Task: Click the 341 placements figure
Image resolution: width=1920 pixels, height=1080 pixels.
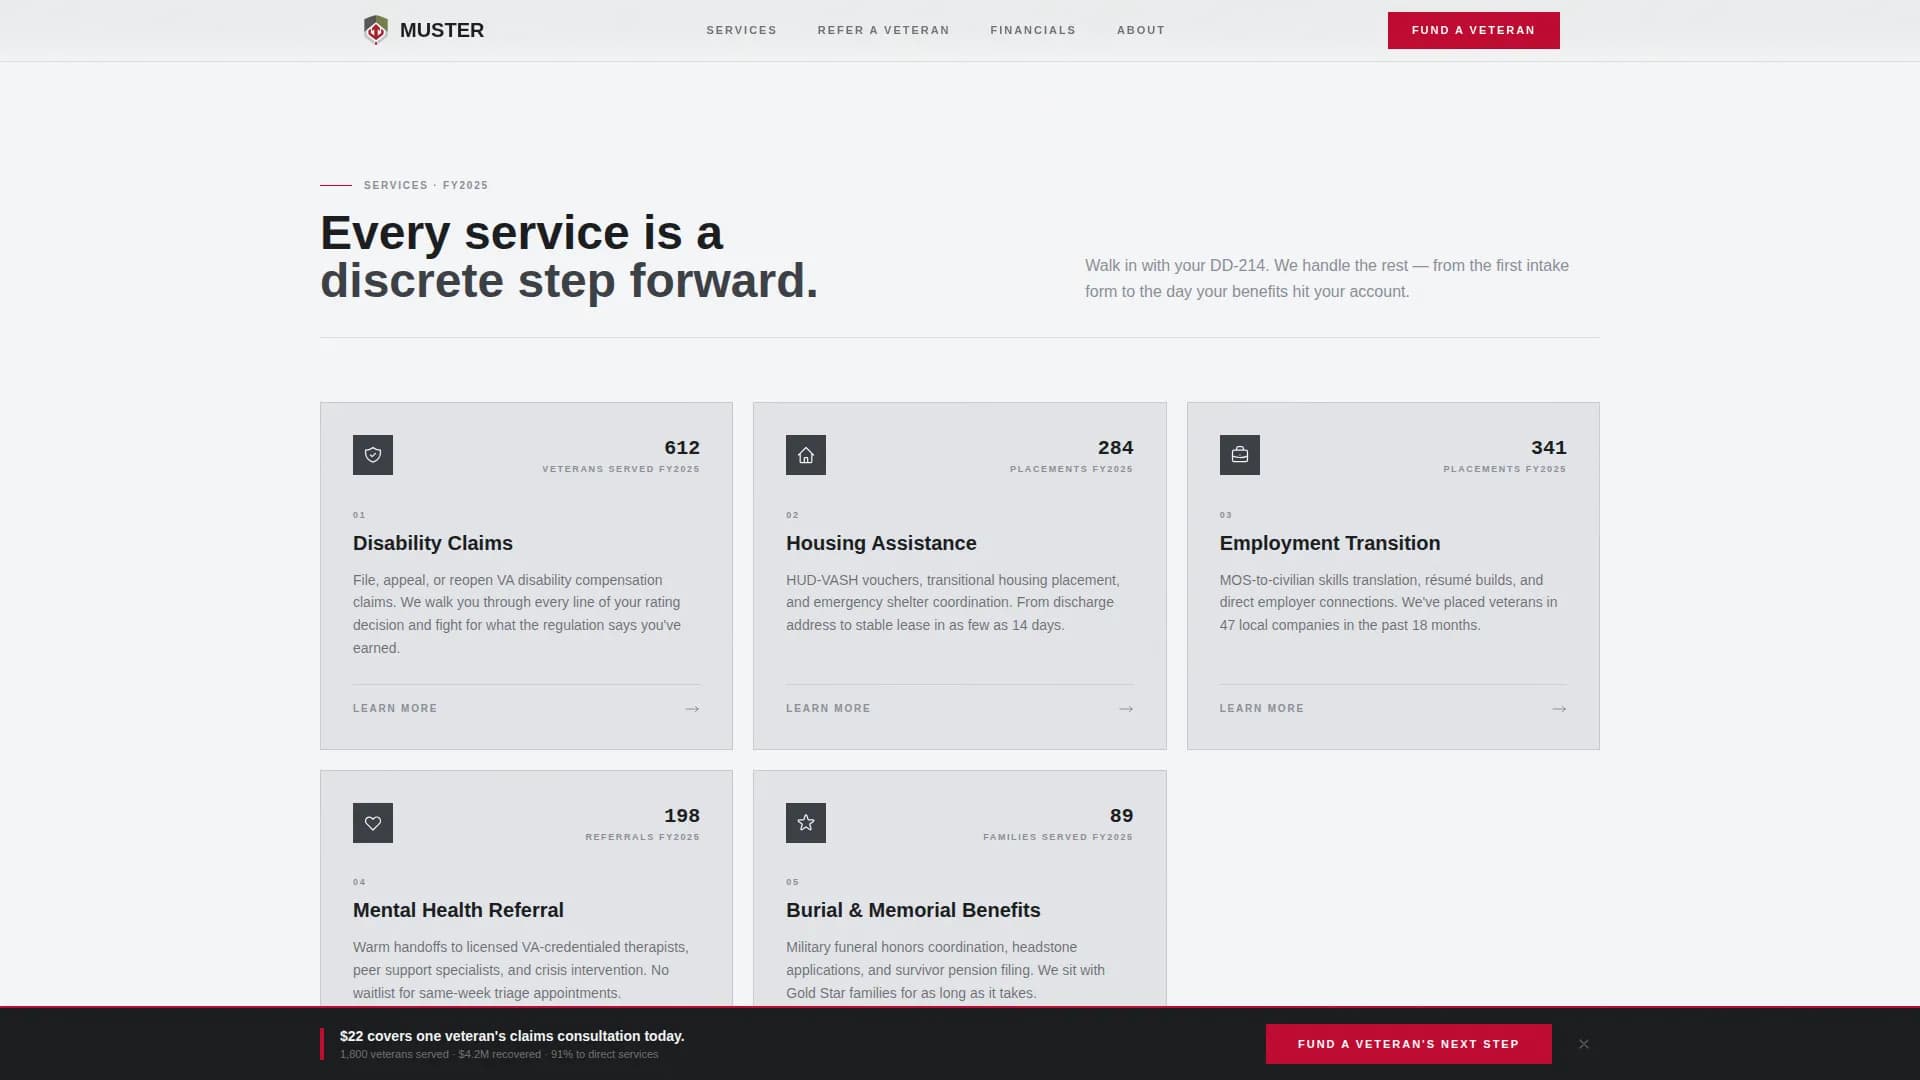Action: click(x=1548, y=447)
